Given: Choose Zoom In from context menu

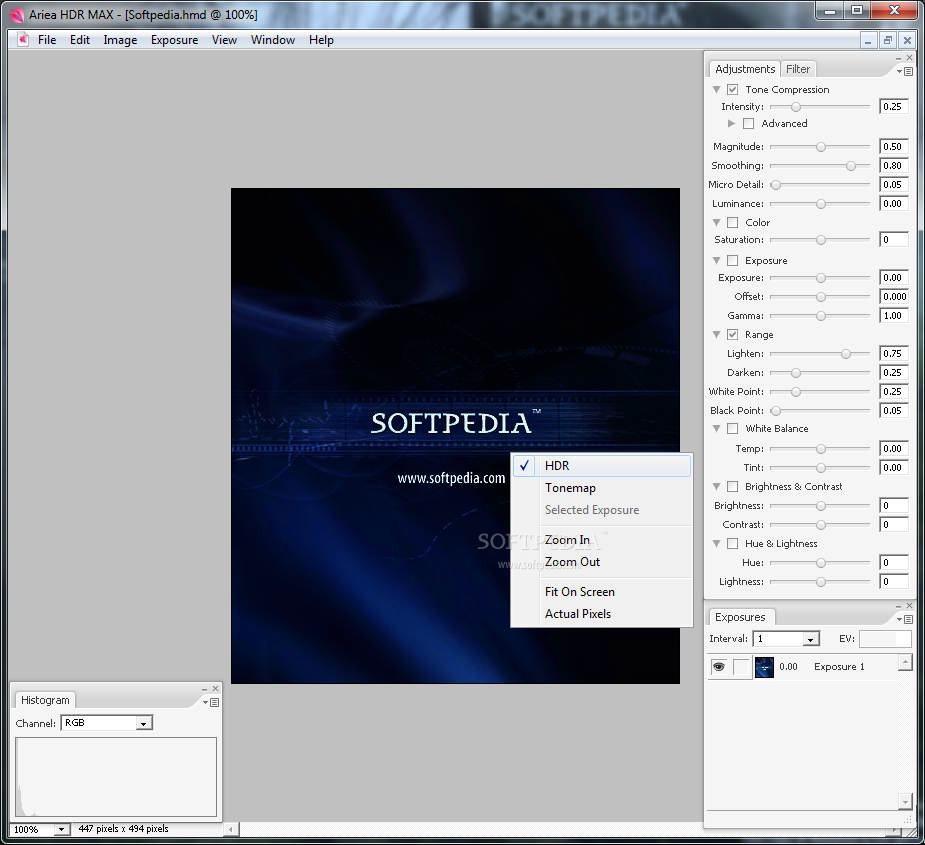Looking at the screenshot, I should click(602, 540).
